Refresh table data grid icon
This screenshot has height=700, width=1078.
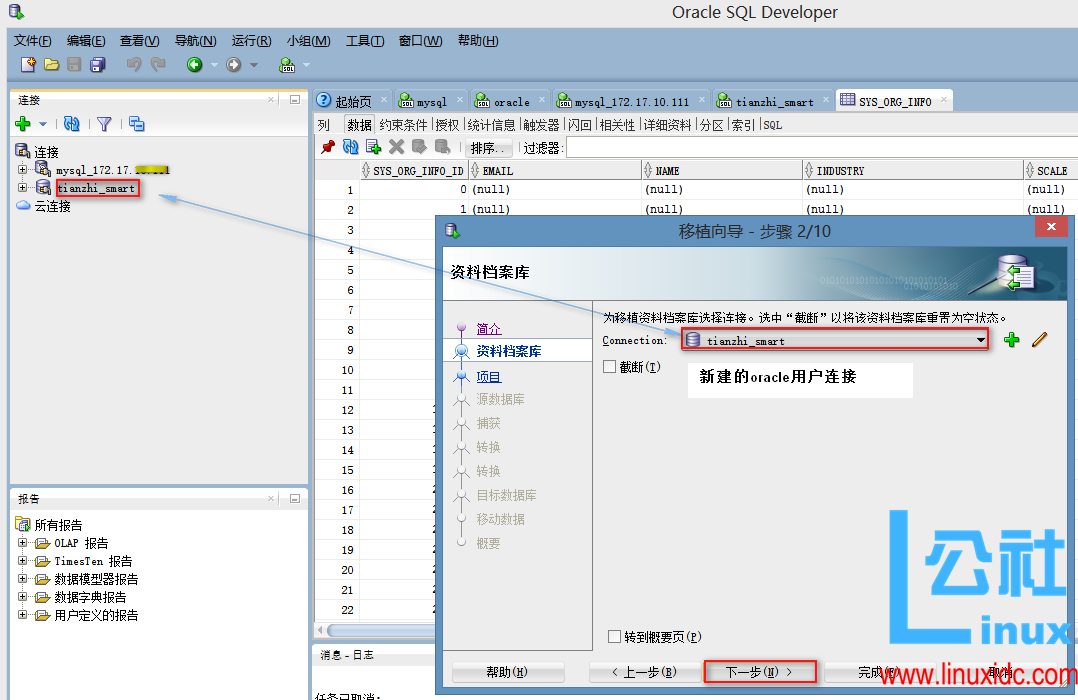(x=351, y=146)
